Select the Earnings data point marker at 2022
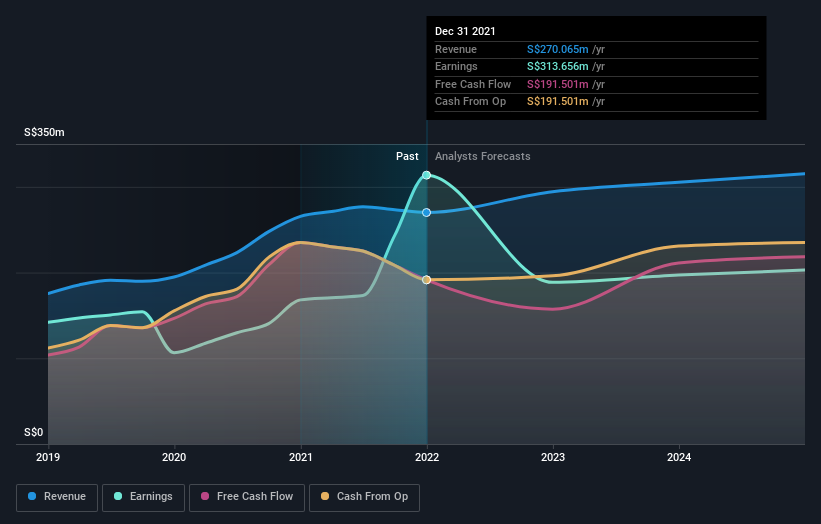821x524 pixels. point(427,175)
